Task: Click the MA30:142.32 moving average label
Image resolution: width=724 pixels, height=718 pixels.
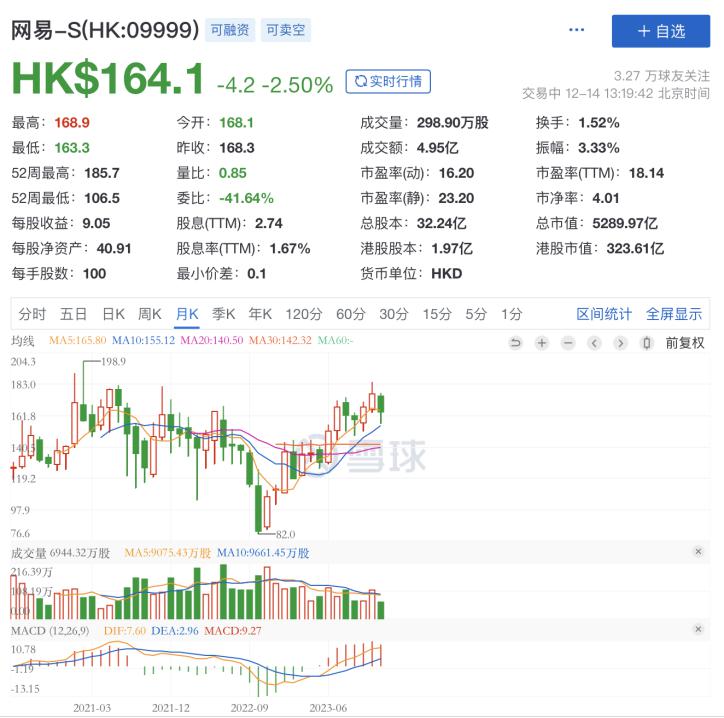Action: [280, 340]
